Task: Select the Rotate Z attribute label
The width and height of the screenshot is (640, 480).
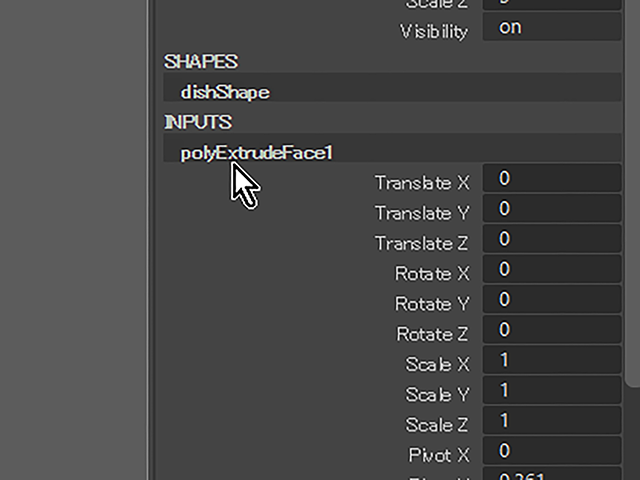Action: pos(432,334)
